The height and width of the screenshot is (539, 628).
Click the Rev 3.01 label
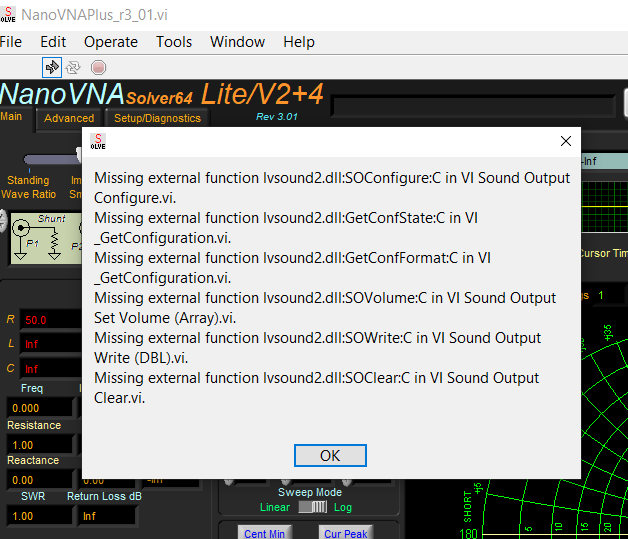click(277, 117)
